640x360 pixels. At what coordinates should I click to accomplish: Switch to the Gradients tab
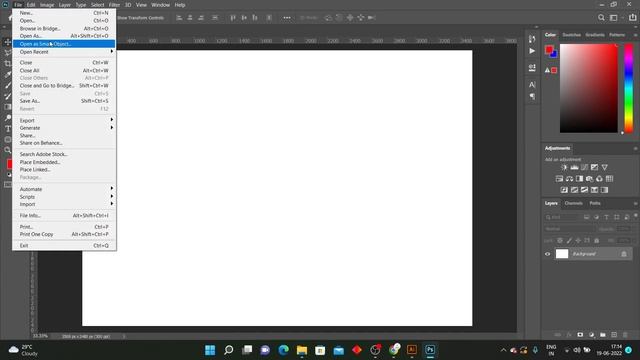click(x=595, y=35)
